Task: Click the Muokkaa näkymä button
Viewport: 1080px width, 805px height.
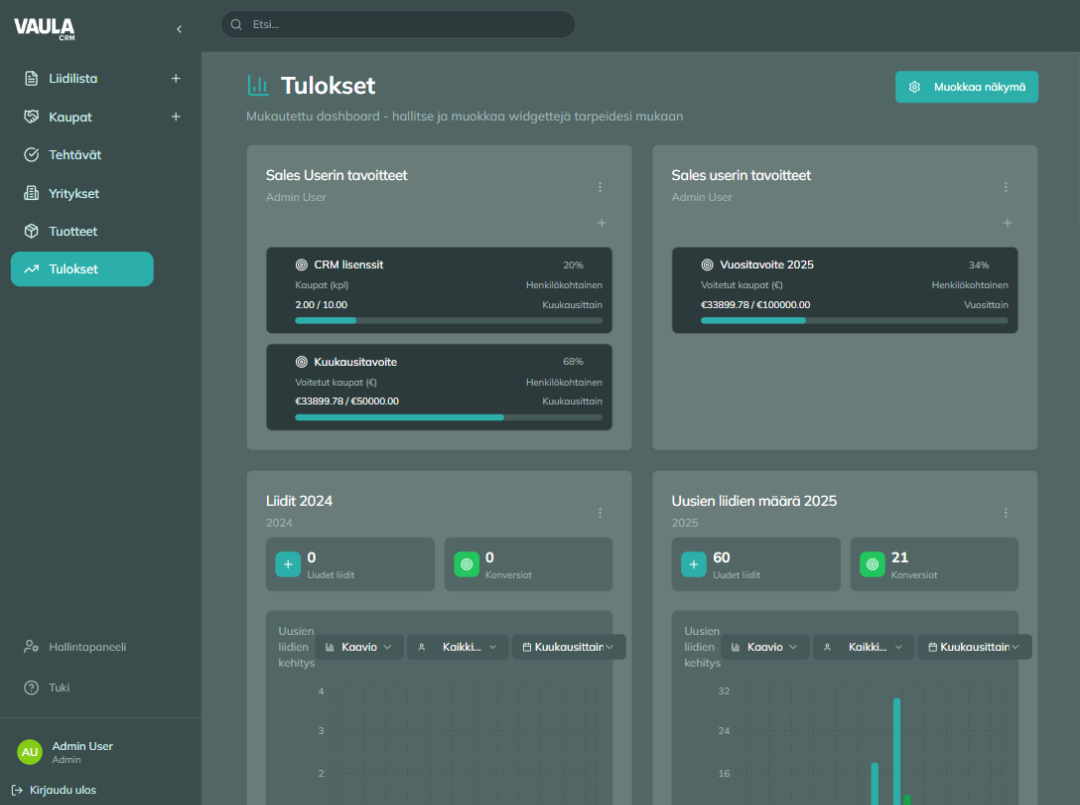Action: click(x=966, y=87)
